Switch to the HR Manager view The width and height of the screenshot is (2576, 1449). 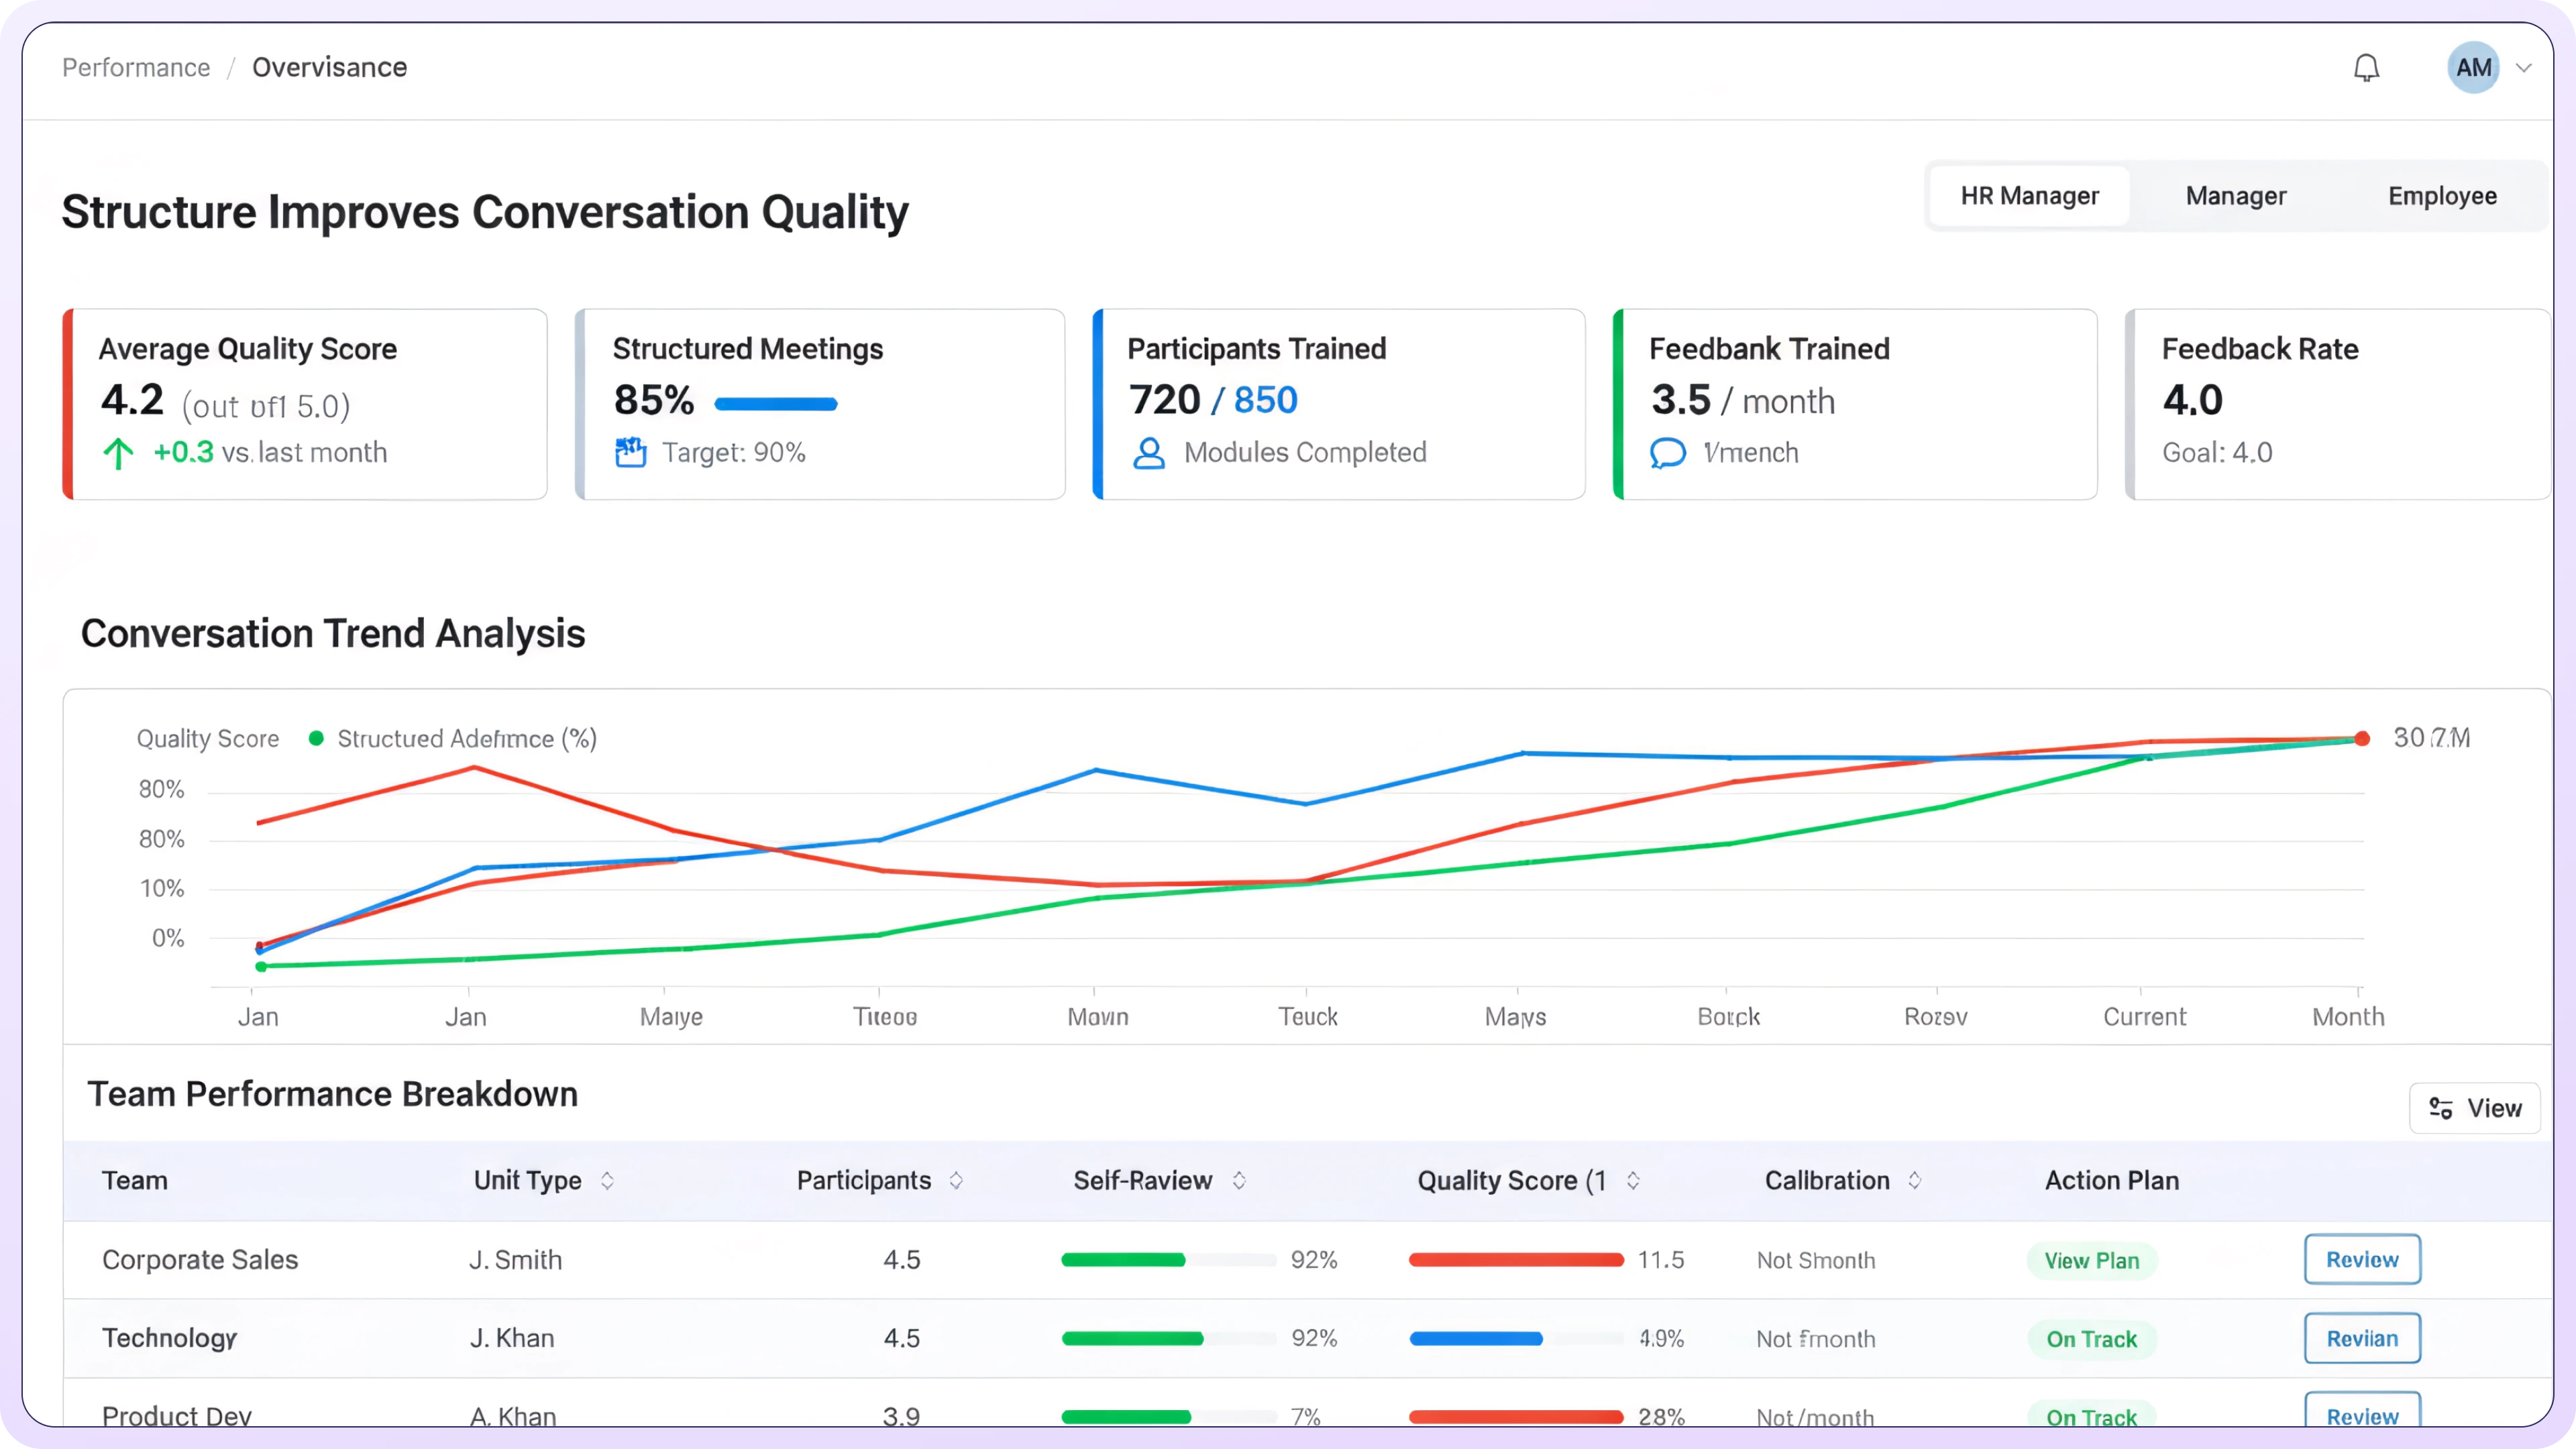[x=2029, y=196]
